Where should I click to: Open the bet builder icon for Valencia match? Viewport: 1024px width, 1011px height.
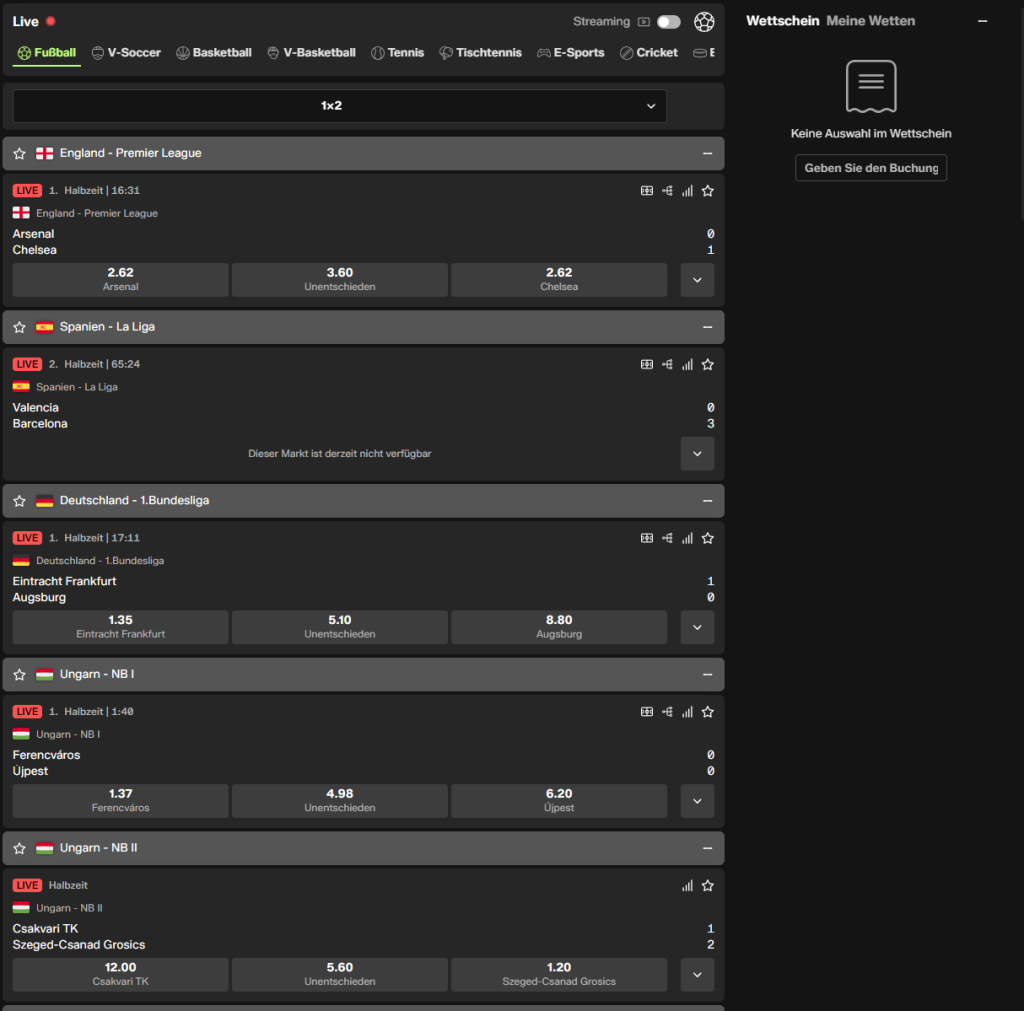tap(667, 364)
